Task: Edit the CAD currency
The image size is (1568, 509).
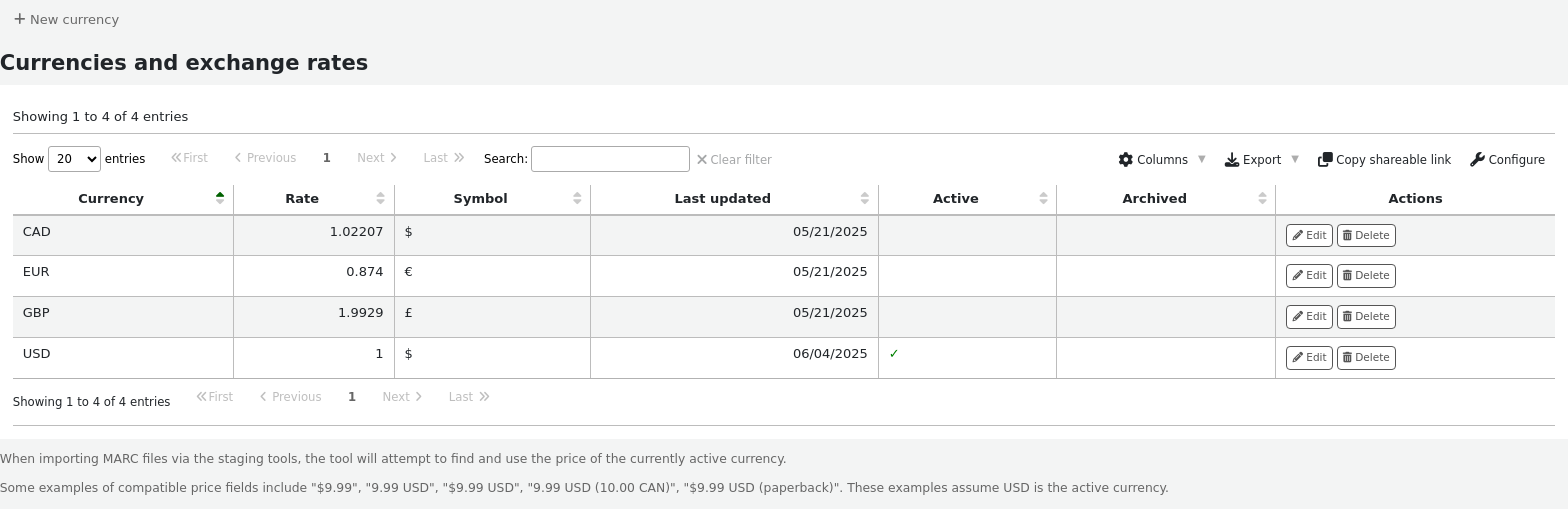Action: click(1308, 235)
